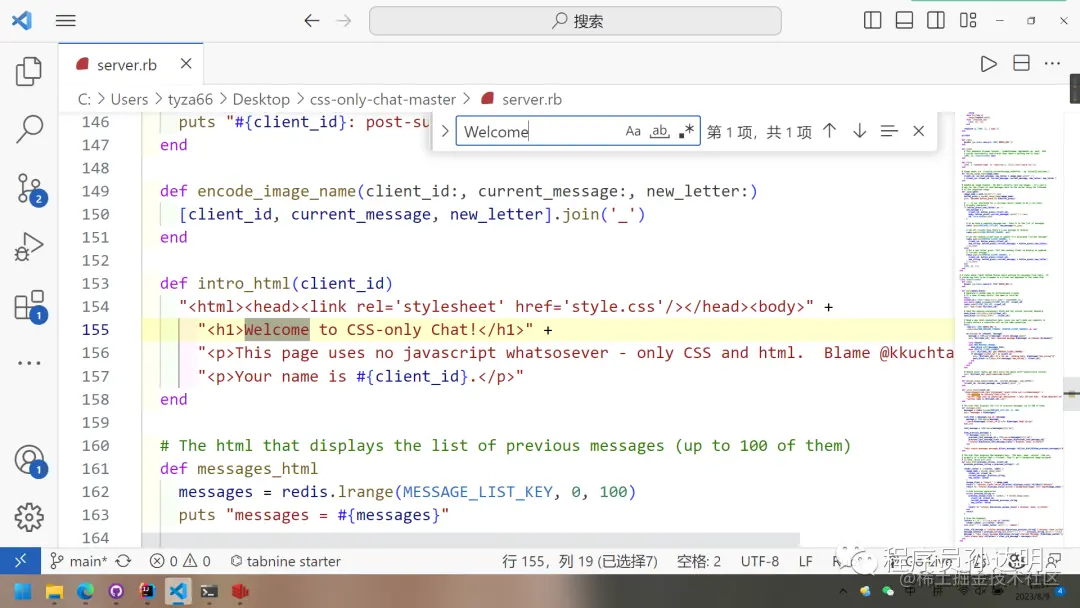The width and height of the screenshot is (1080, 608).
Task: Open the remote window status button
Action: click(x=21, y=560)
